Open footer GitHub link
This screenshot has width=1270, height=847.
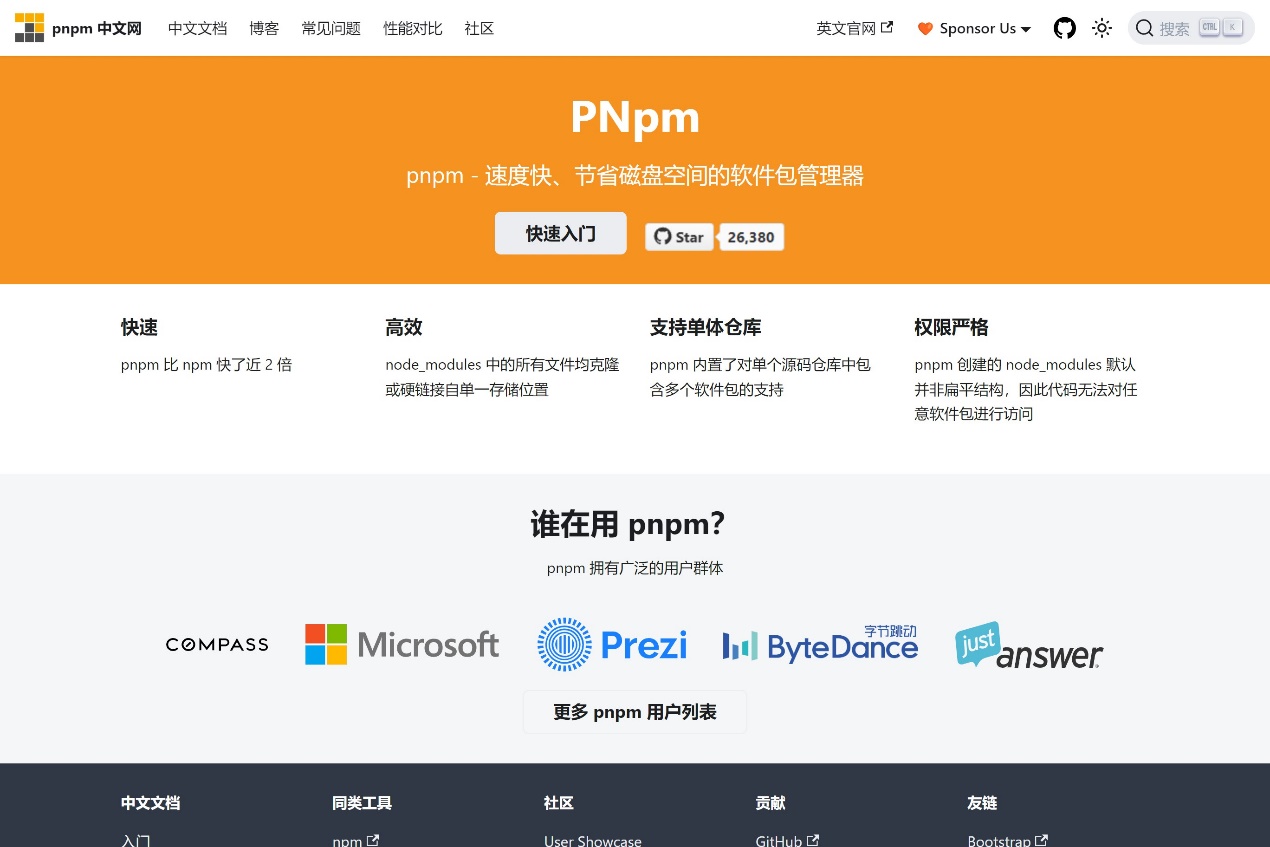pos(787,840)
